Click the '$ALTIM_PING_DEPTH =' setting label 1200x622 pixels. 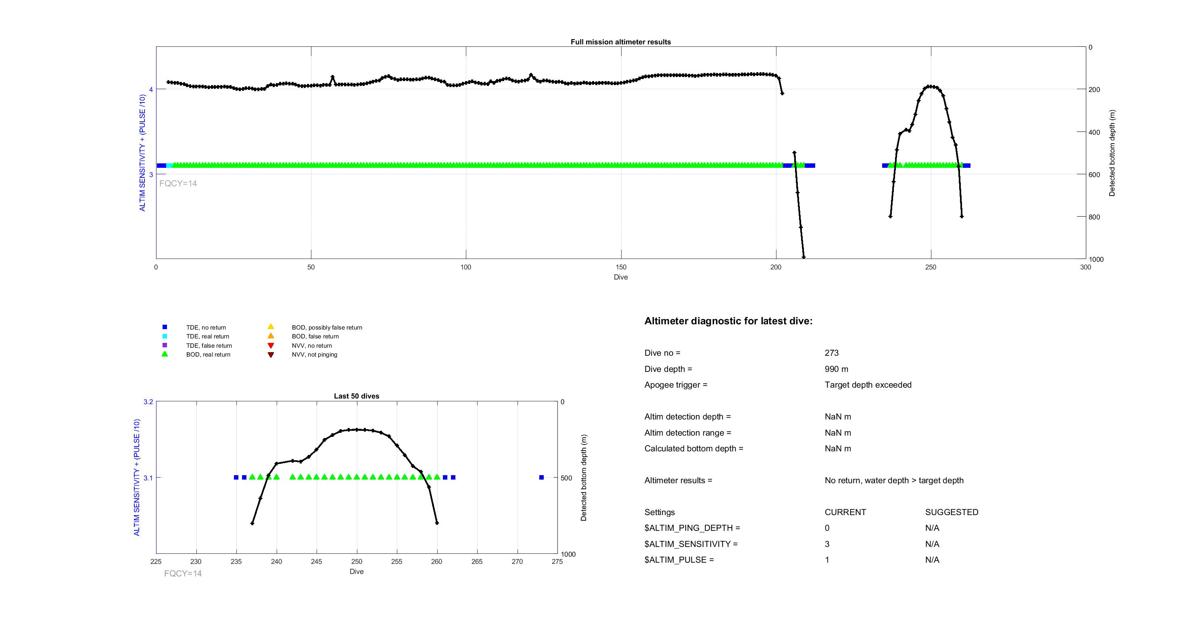[693, 528]
